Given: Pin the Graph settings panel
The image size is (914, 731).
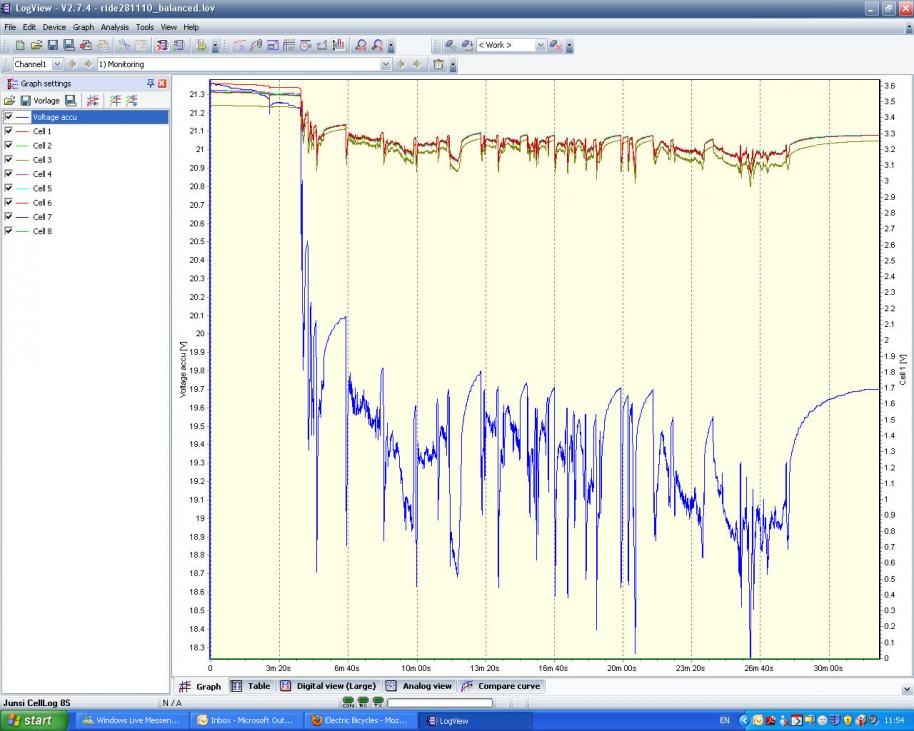Looking at the screenshot, I should tap(151, 83).
